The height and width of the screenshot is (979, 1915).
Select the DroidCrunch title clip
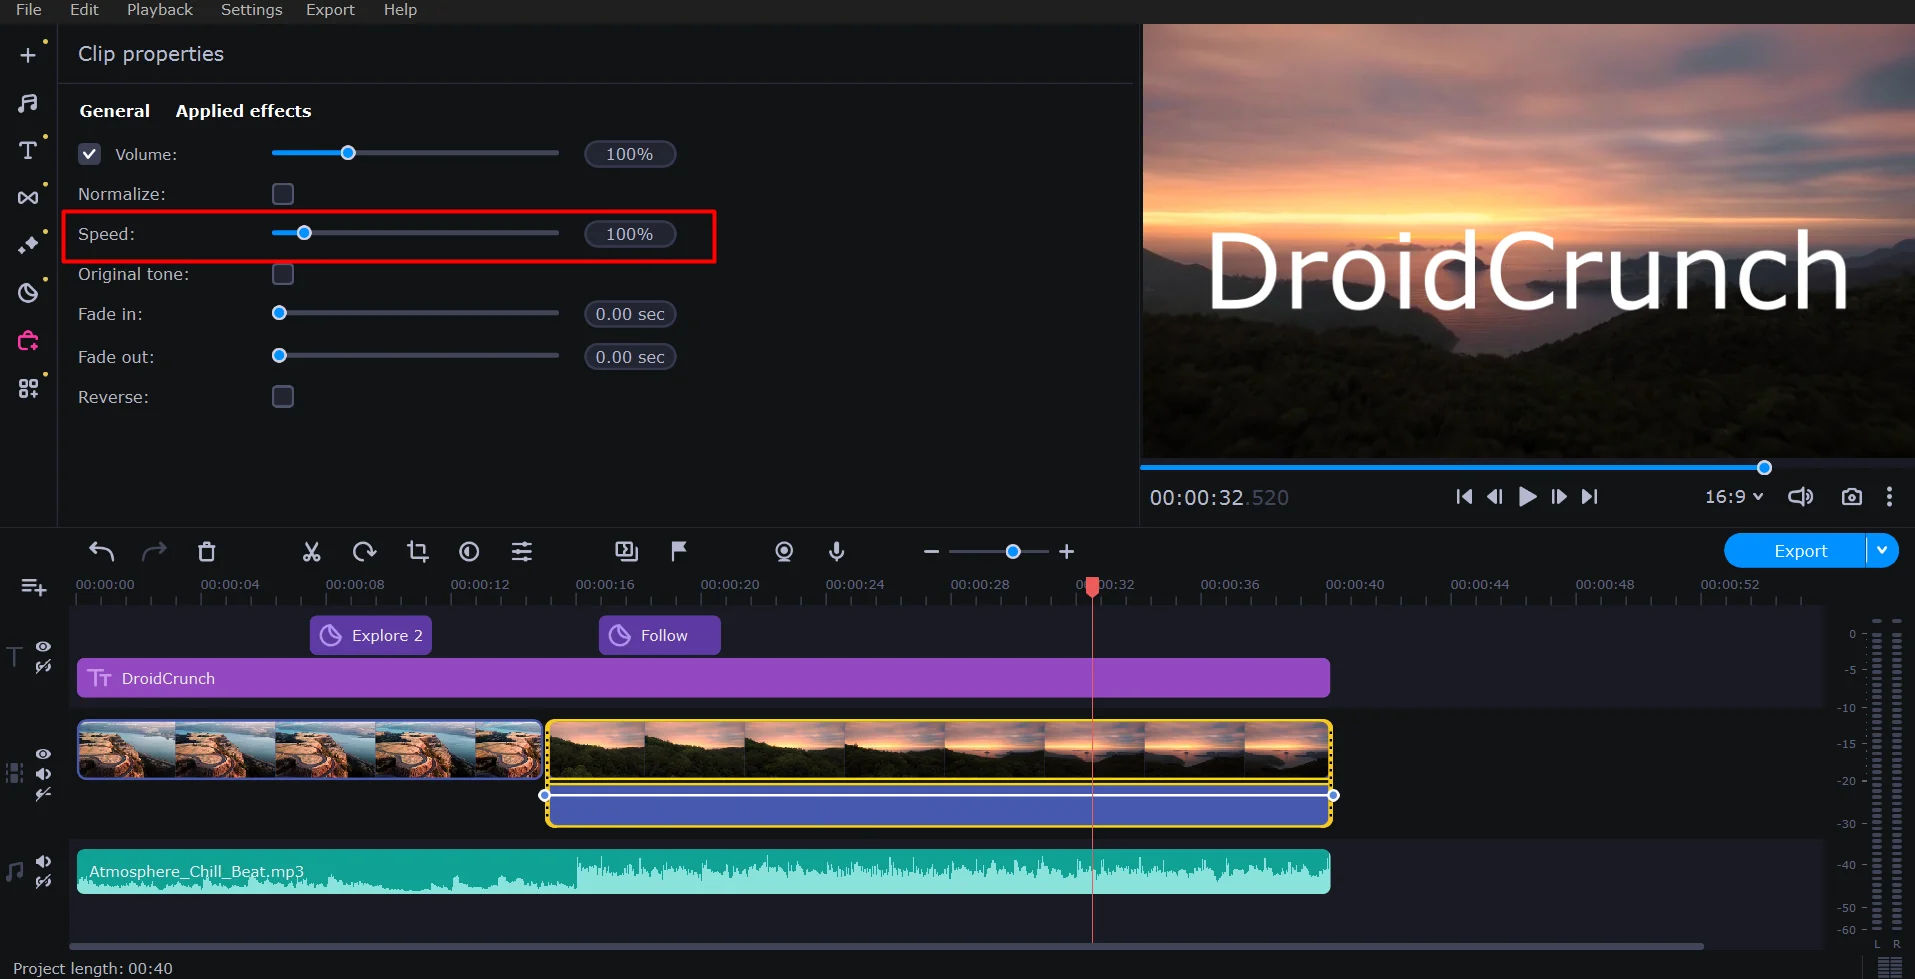[x=703, y=678]
